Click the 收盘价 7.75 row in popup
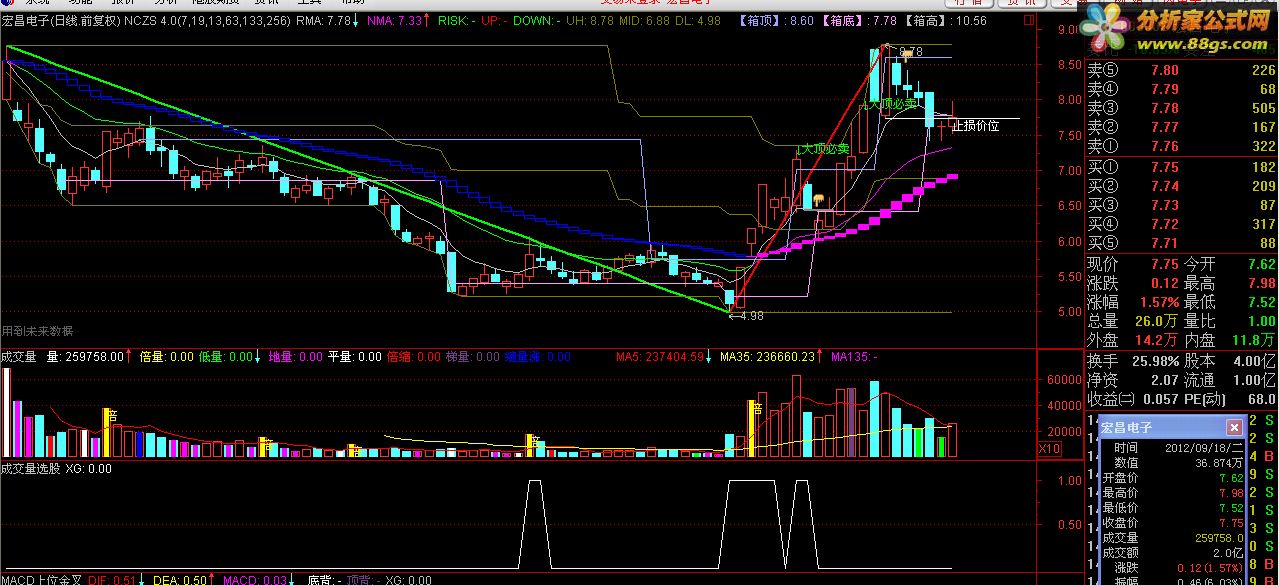This screenshot has width=1279, height=585. coord(1171,523)
